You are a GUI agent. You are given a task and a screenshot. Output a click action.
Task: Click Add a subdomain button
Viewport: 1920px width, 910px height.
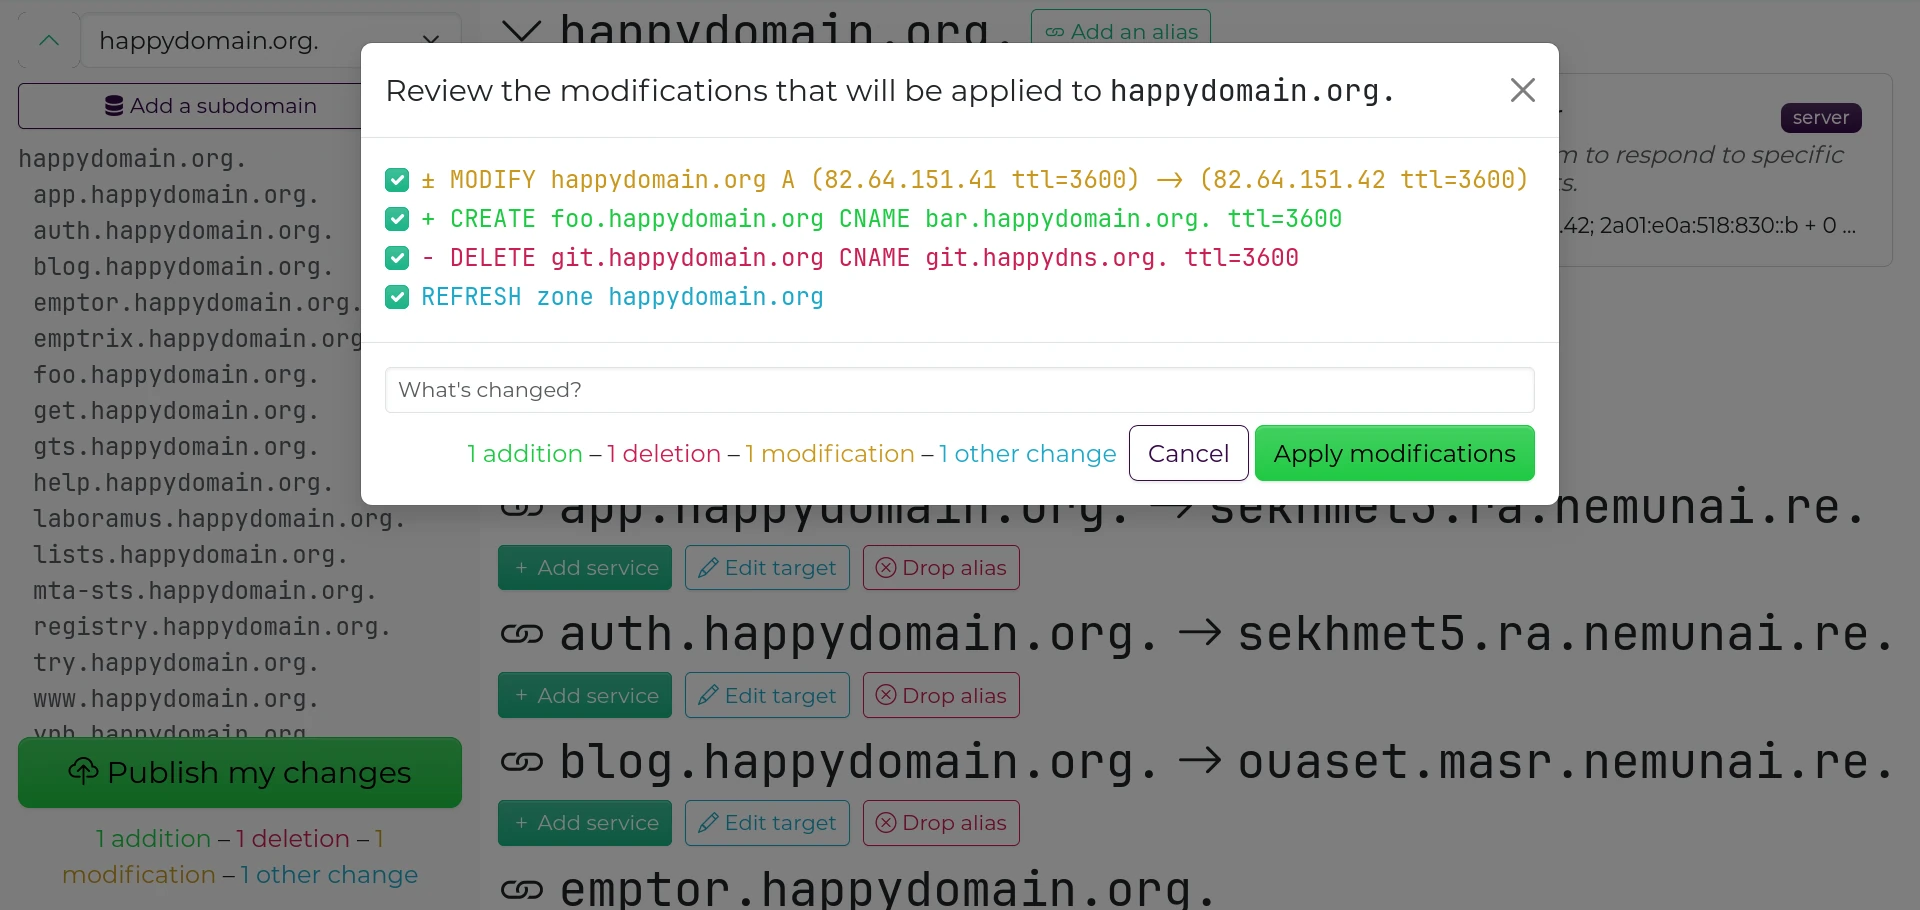pos(210,106)
